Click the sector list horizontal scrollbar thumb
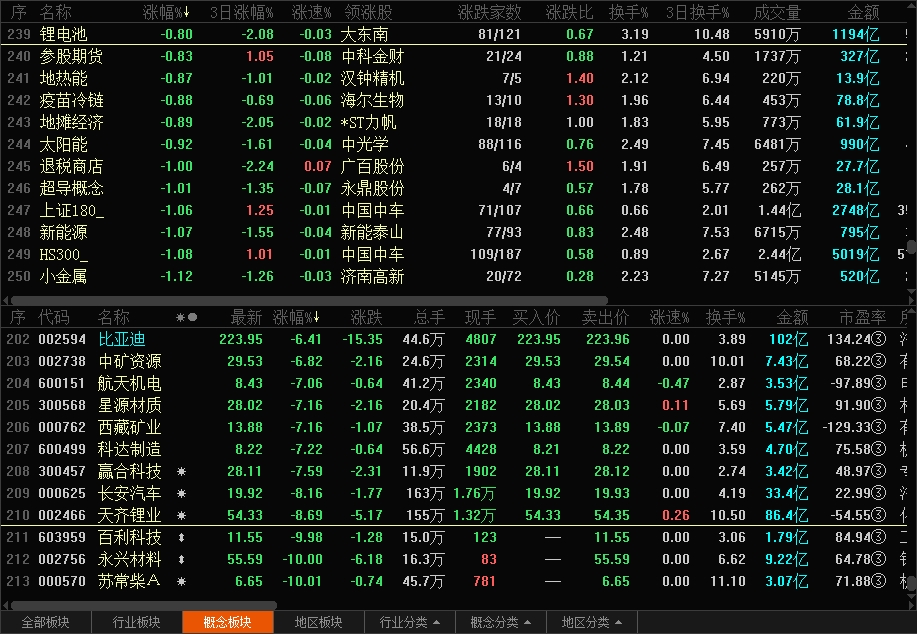Screen dimensions: 917x634 (310, 300)
